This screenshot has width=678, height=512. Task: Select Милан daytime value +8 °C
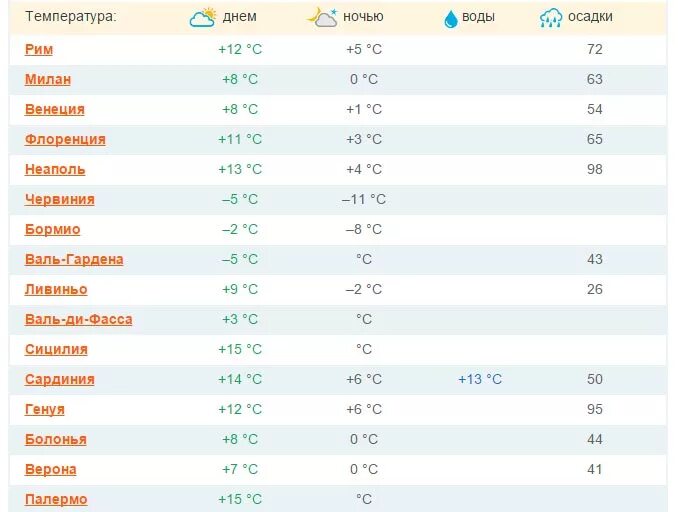point(240,79)
